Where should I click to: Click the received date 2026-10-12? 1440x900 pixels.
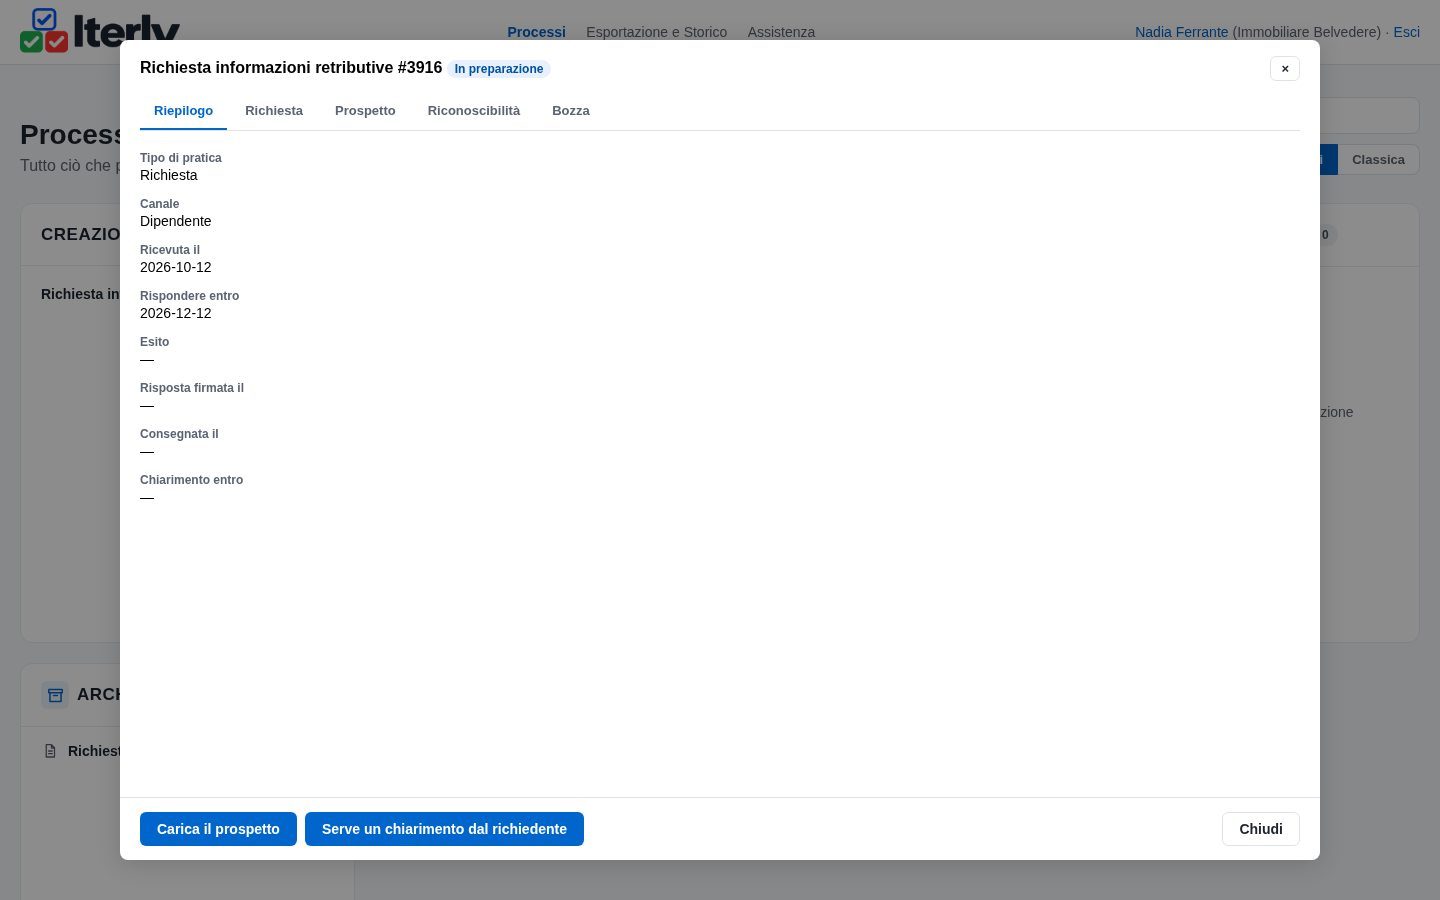176,267
